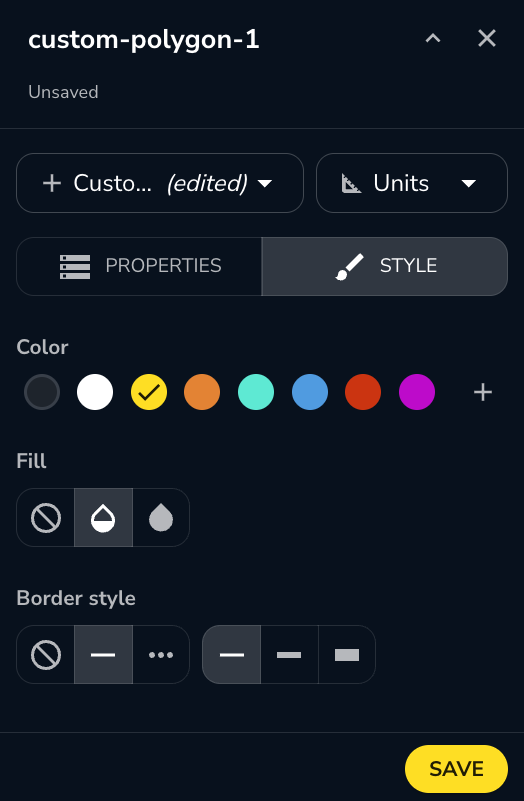
Task: Select the orange color swatch
Action: click(202, 392)
